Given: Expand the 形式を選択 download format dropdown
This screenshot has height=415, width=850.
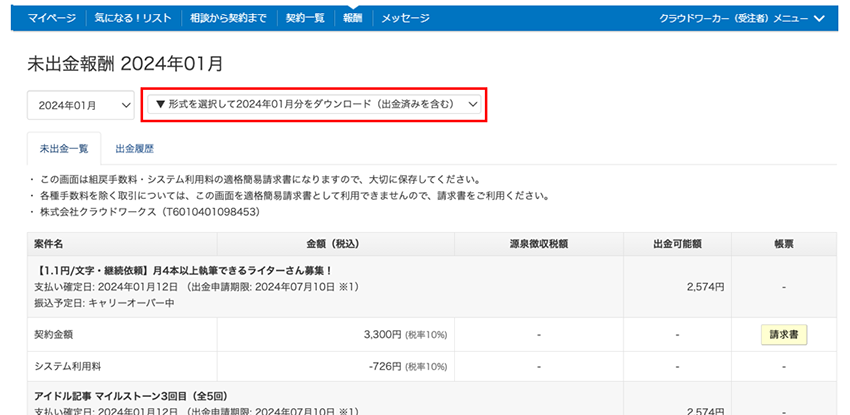Looking at the screenshot, I should (x=316, y=104).
